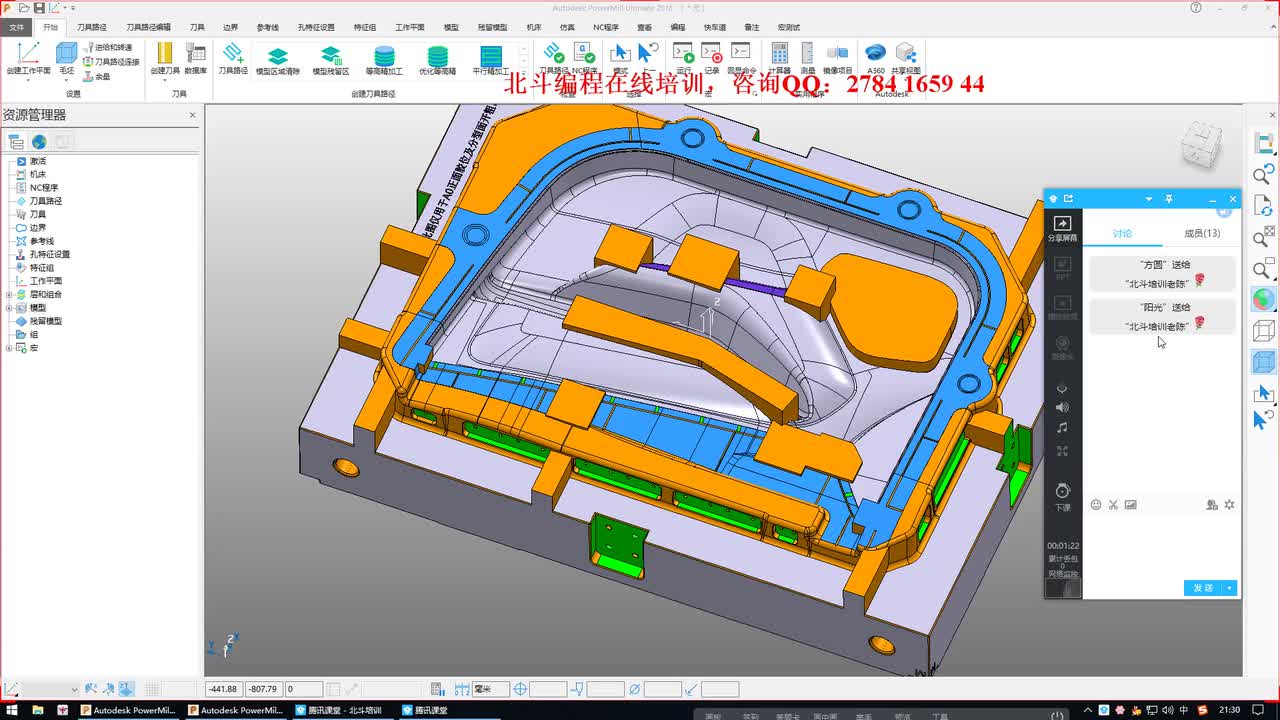Click the wireframe box icon in view toolbar

(x=1264, y=331)
